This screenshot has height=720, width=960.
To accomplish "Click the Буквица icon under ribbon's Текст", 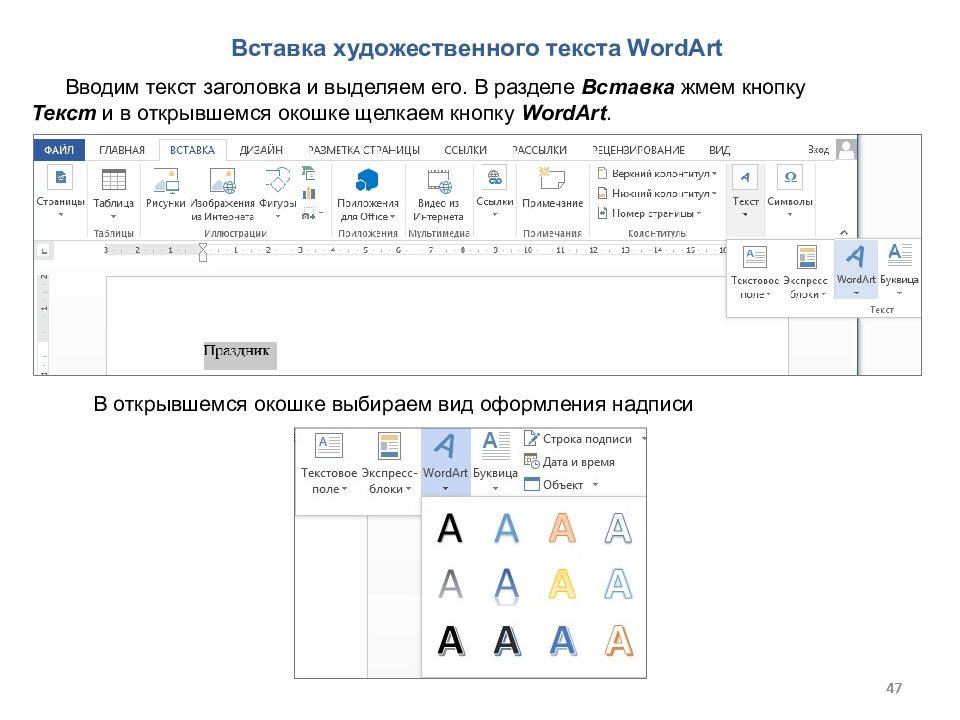I will tap(899, 269).
